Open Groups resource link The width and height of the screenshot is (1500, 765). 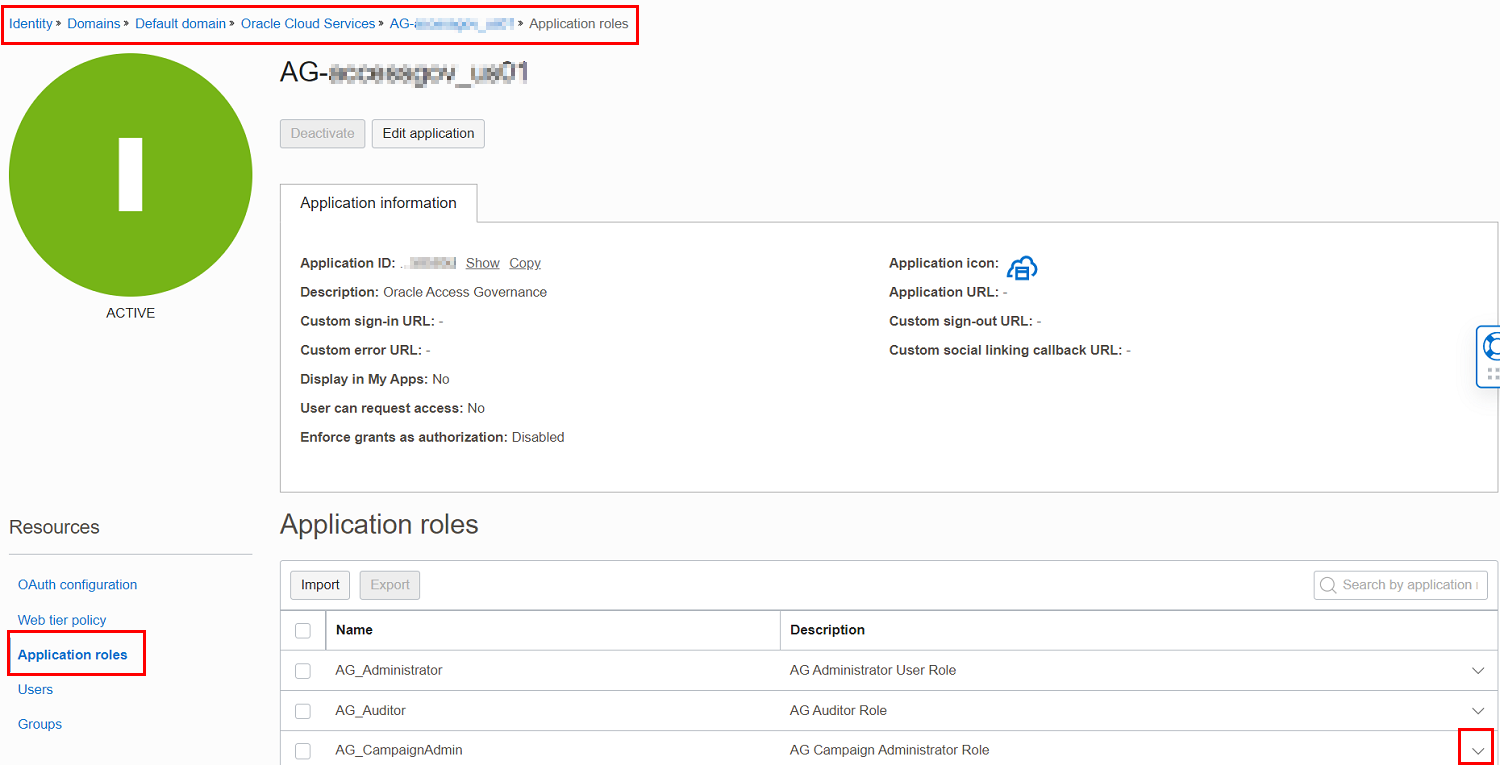40,724
